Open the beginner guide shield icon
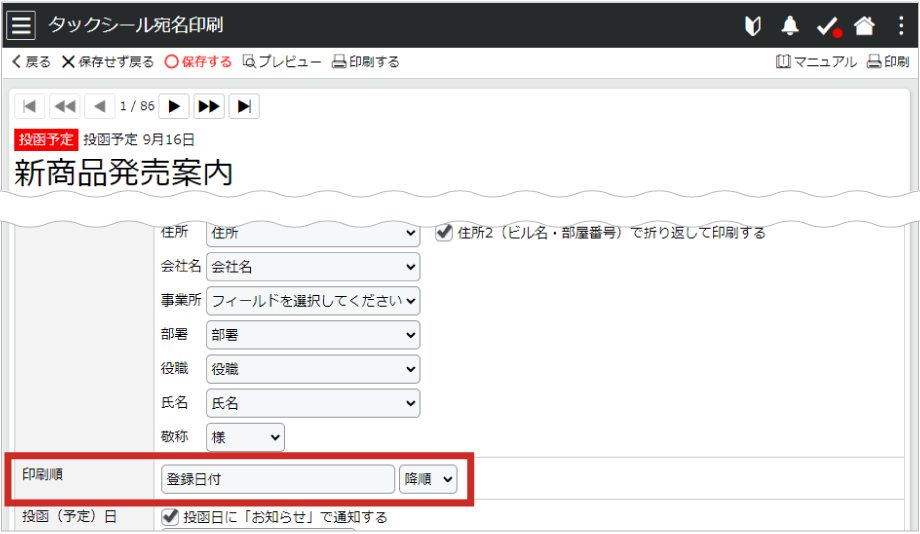 753,26
